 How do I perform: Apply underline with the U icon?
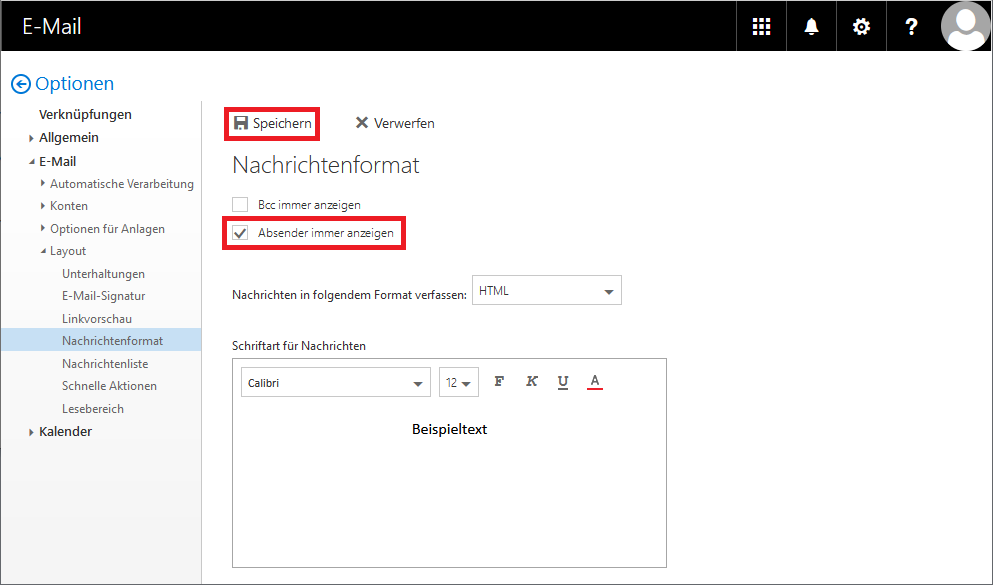pyautogui.click(x=563, y=381)
